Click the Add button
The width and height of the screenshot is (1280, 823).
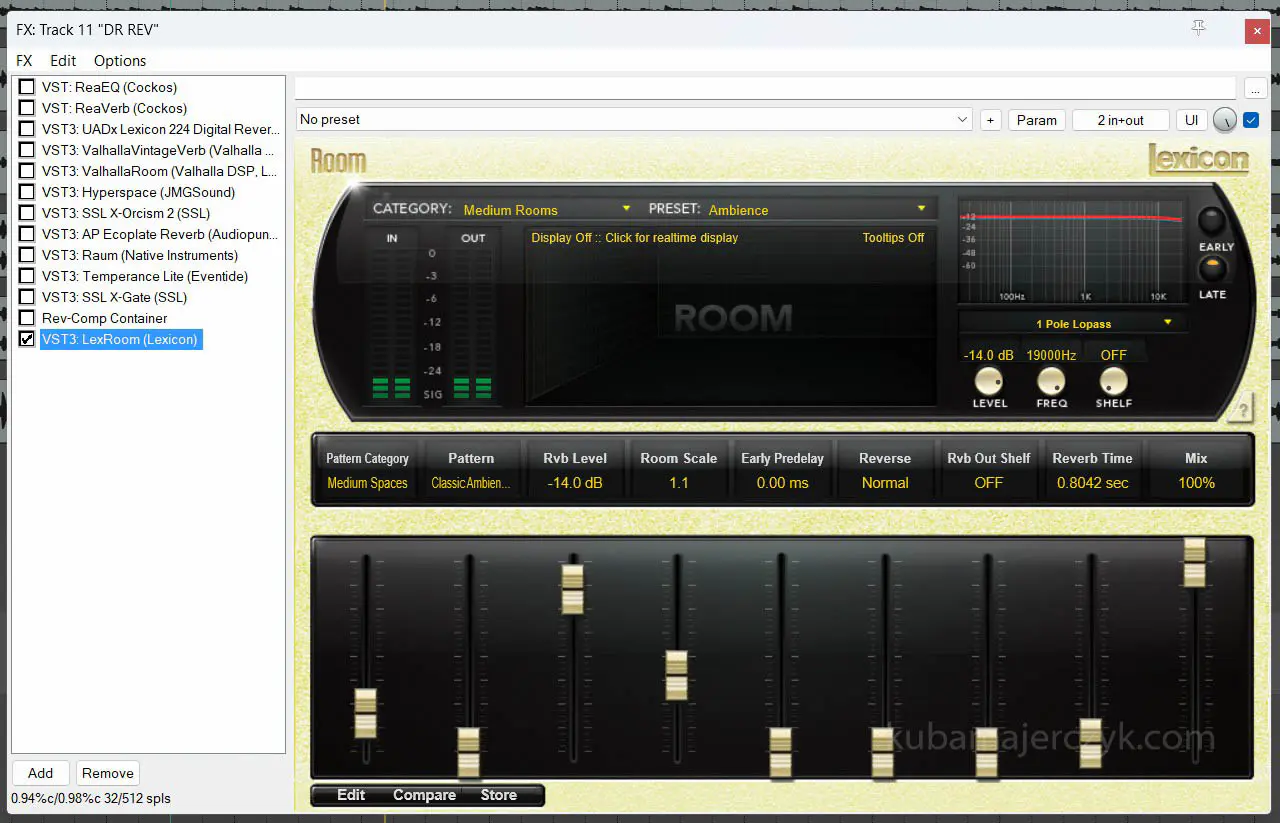tap(41, 773)
